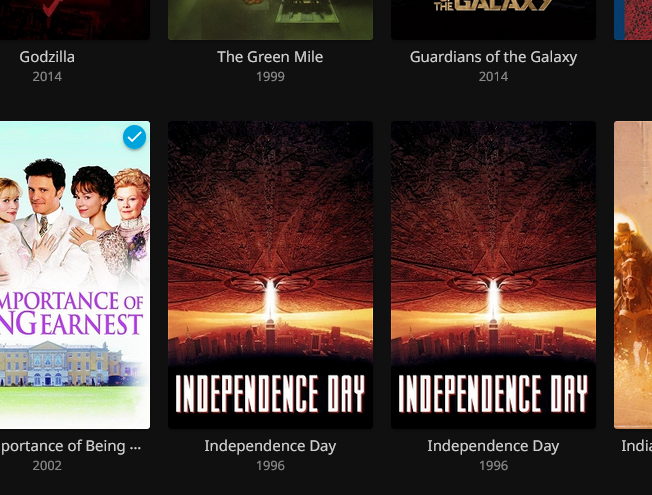Screen dimensions: 652x495
Task: Click the 2002 year under Importance of Being
Action: [x=47, y=465]
